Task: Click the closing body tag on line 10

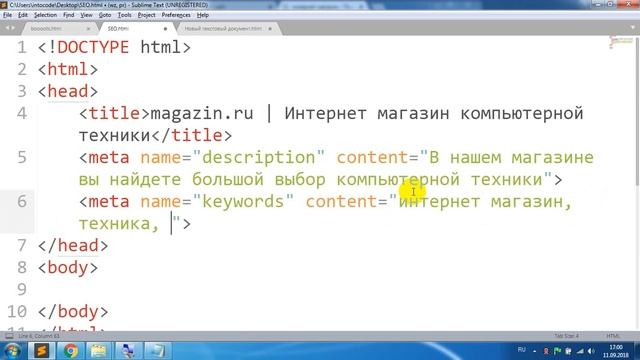Action: click(x=73, y=312)
